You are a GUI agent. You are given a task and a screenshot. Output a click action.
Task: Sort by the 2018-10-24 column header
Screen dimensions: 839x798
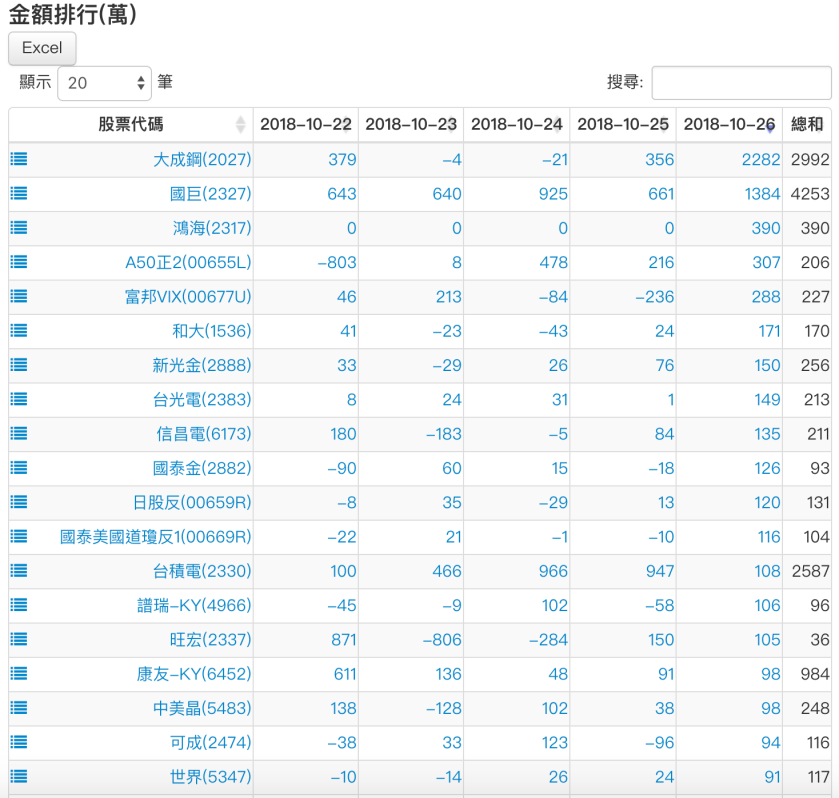coord(516,124)
